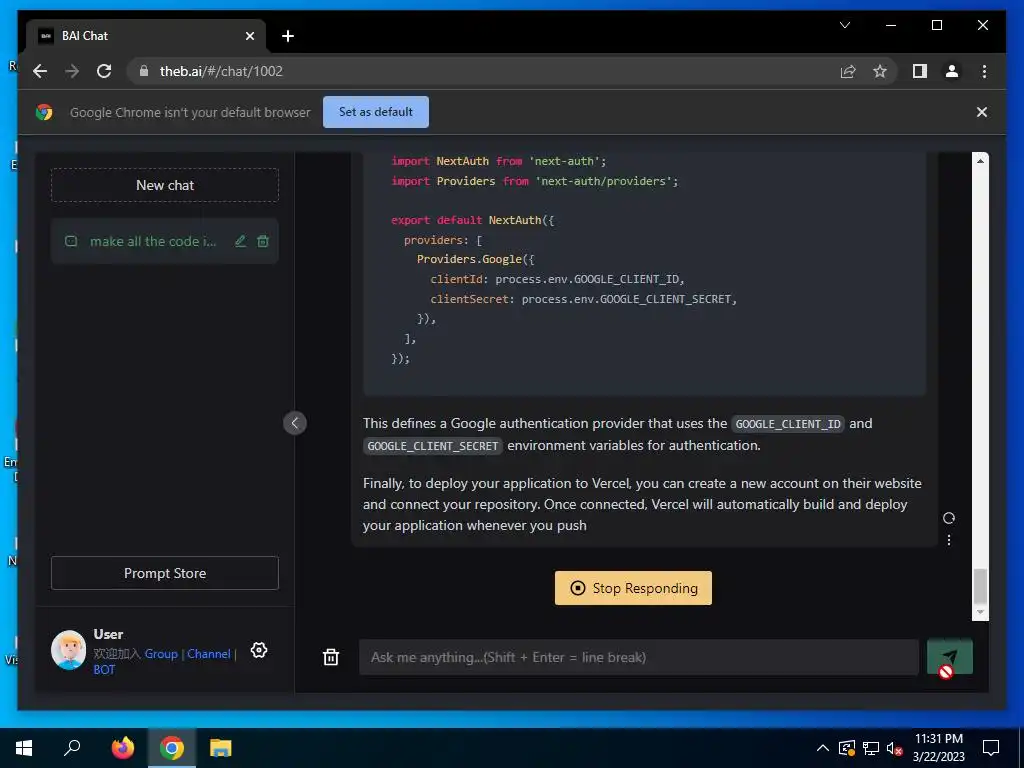Screen dimensions: 1024x768
Task: Open the Channel link
Action: (x=209, y=654)
